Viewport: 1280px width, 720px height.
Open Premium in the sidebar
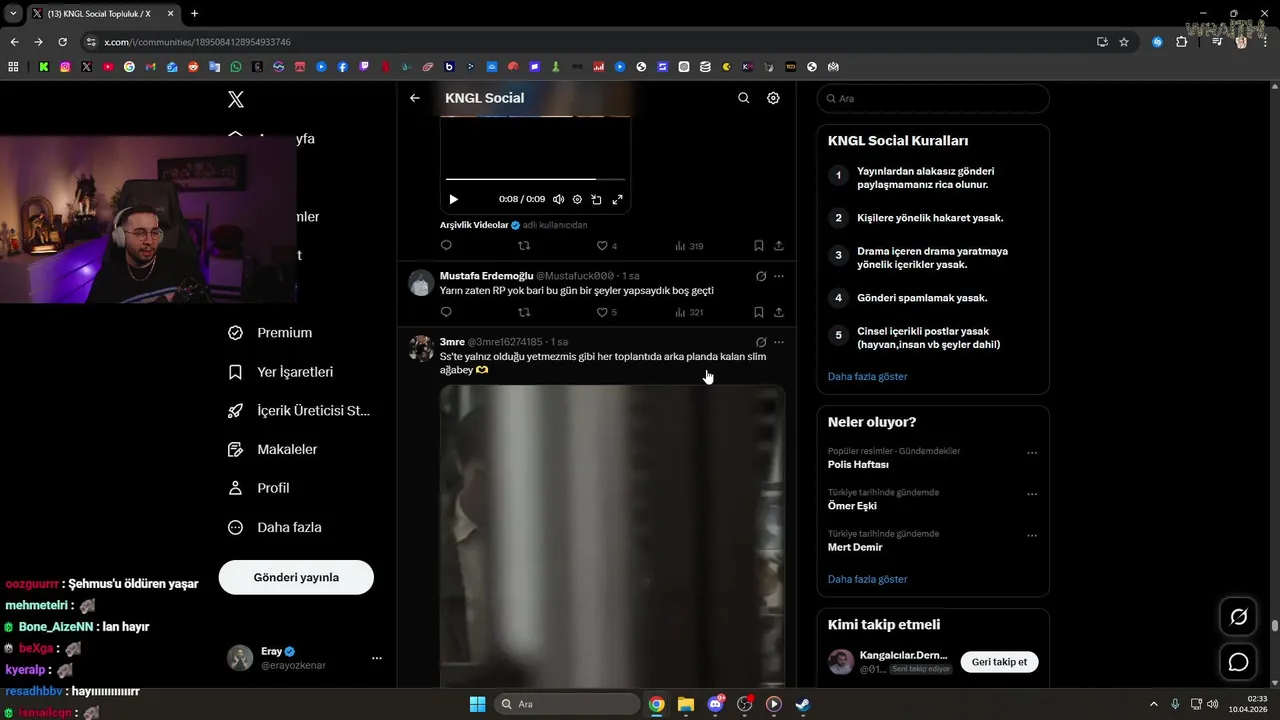tap(270, 333)
